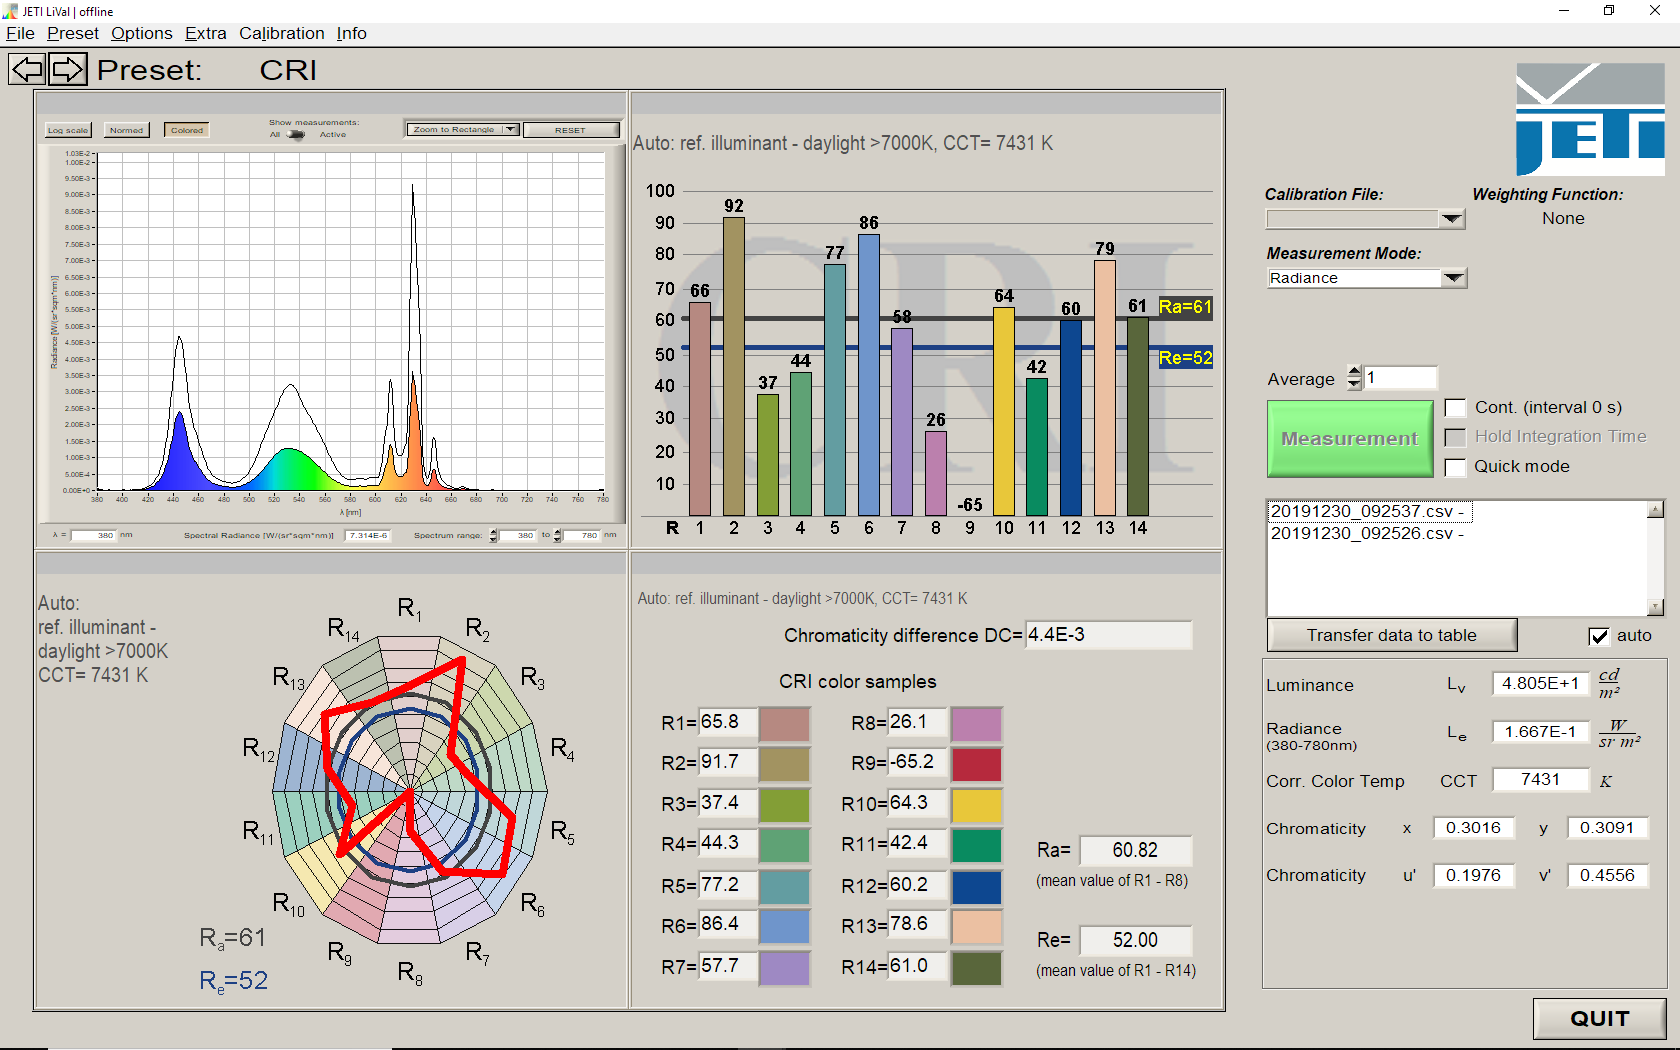1680x1050 pixels.
Task: Click the R9 red color swatch
Action: [x=977, y=764]
